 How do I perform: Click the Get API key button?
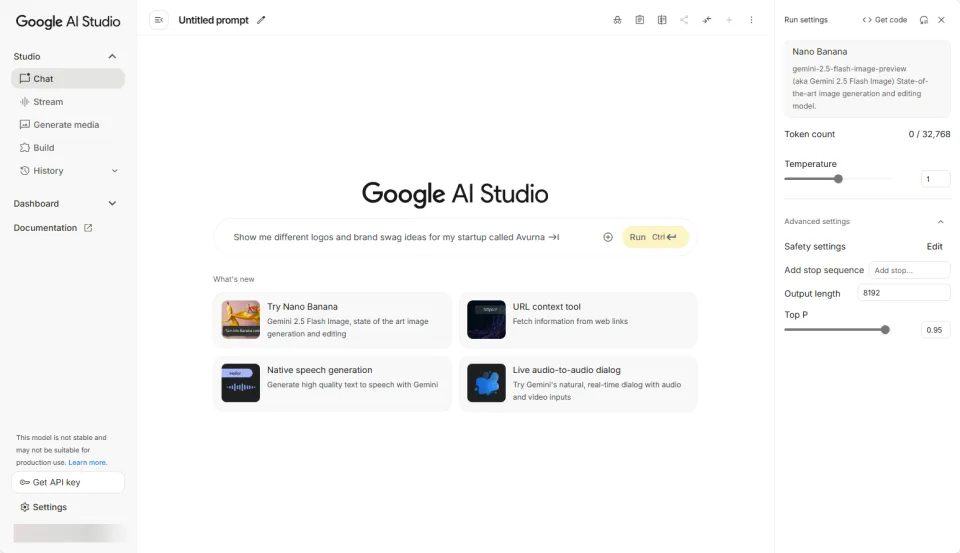coord(68,483)
